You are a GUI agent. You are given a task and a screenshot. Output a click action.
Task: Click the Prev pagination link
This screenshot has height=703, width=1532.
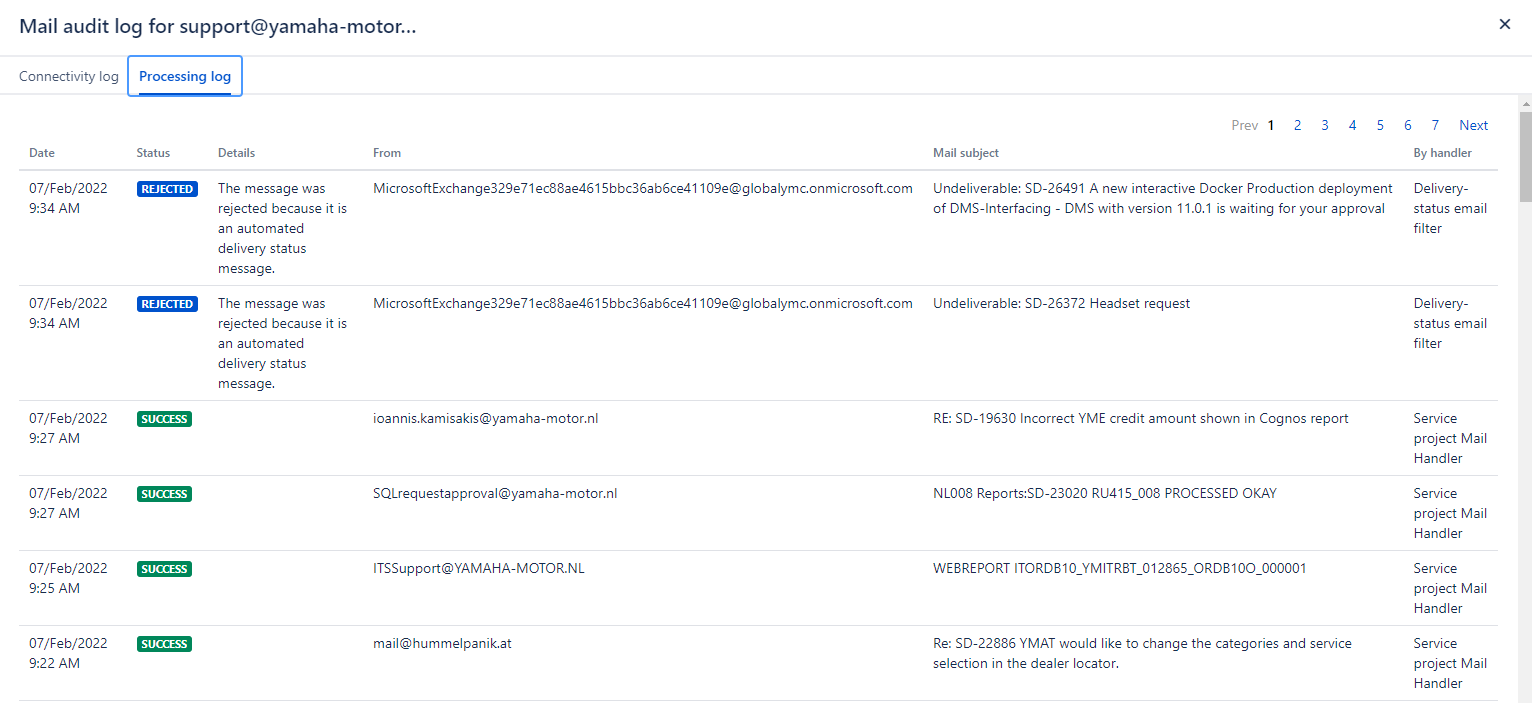pos(1245,125)
